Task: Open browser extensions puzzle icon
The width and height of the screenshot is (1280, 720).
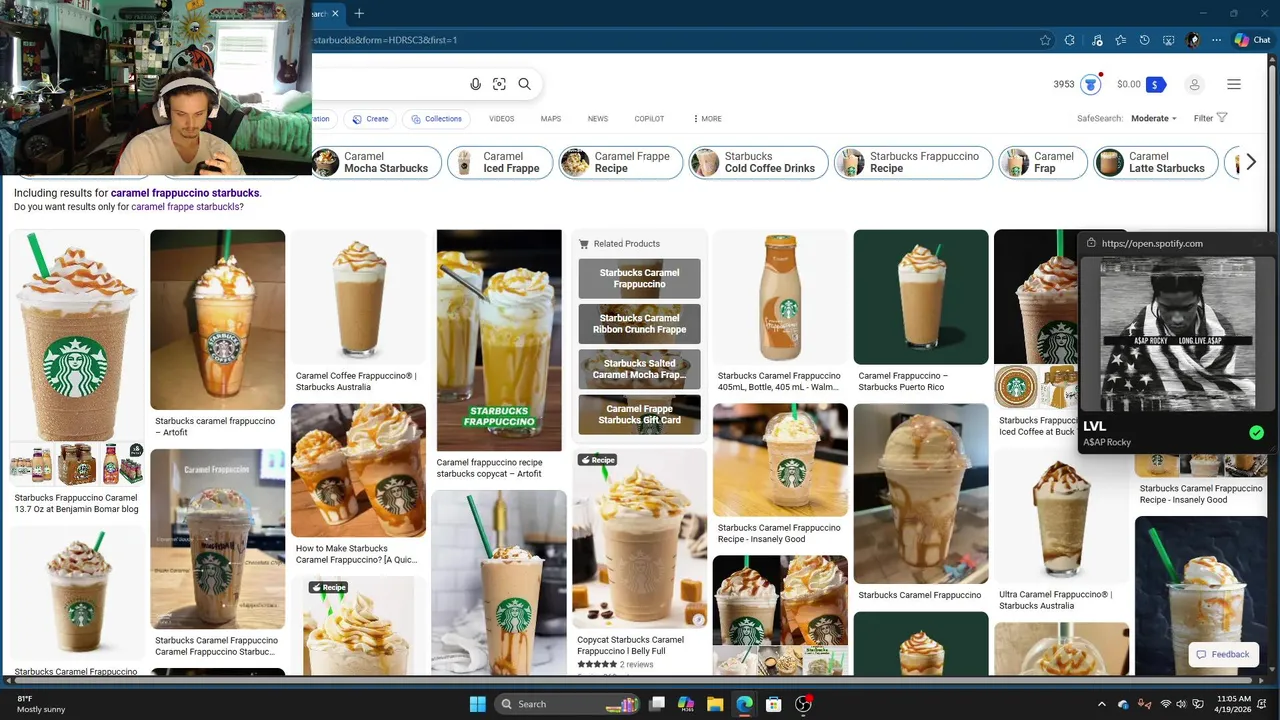Action: [1069, 40]
